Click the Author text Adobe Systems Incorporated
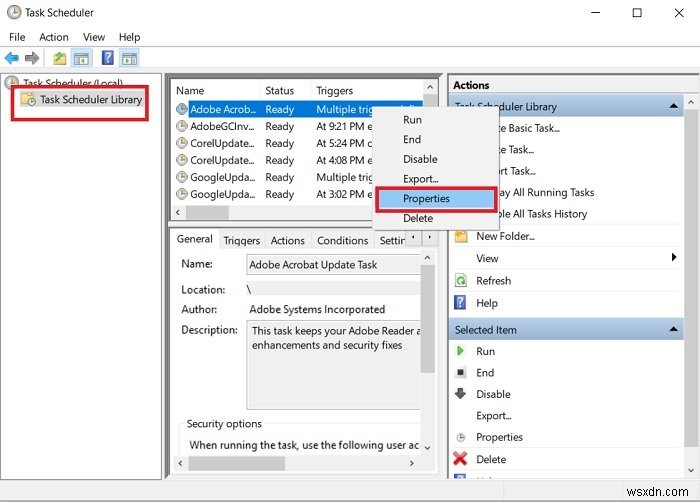The image size is (700, 502). coord(317,310)
